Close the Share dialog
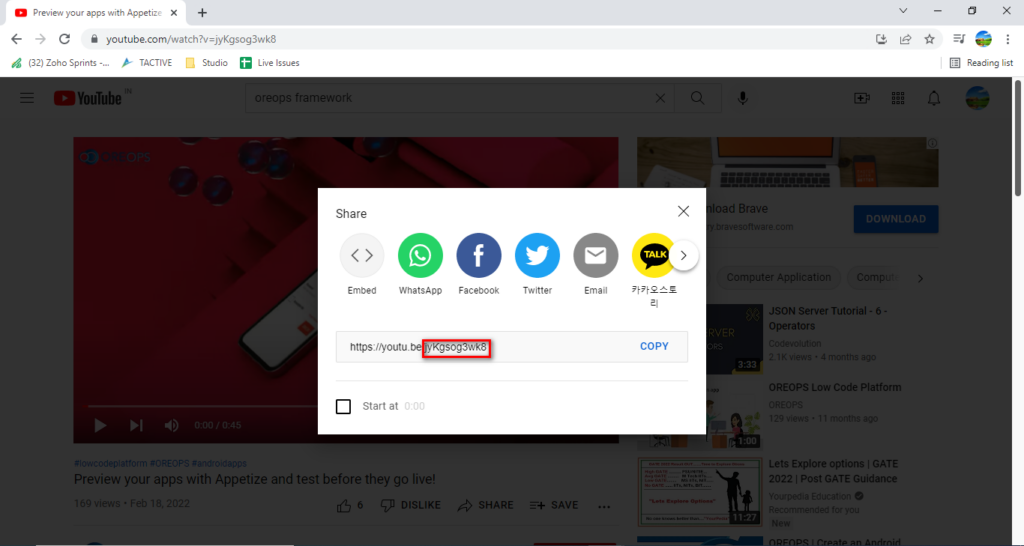The height and width of the screenshot is (546, 1024). click(683, 211)
